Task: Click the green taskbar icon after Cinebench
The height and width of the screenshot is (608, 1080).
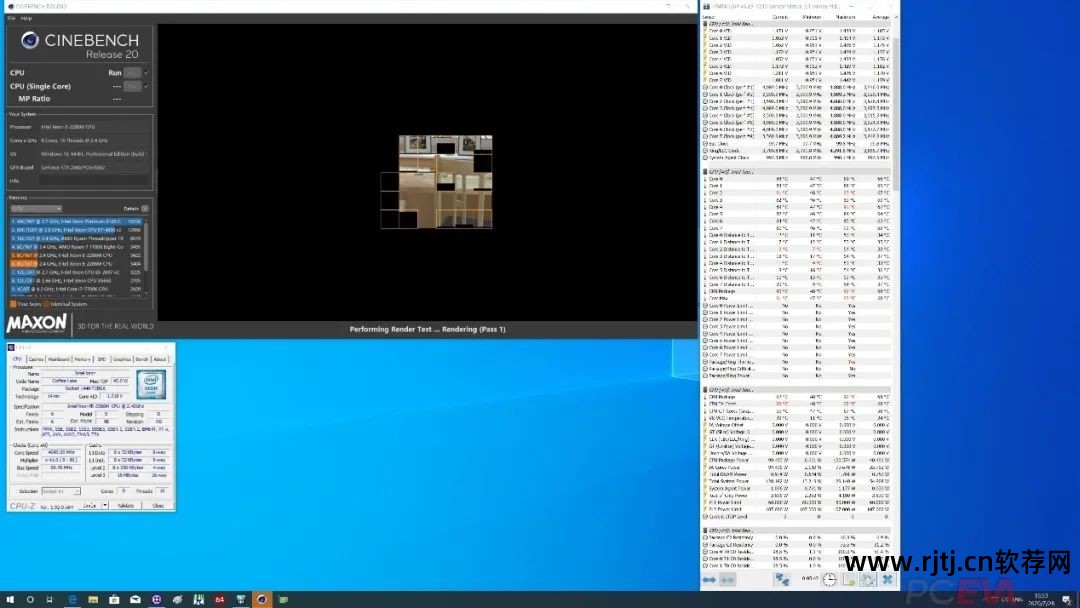Action: point(283,600)
